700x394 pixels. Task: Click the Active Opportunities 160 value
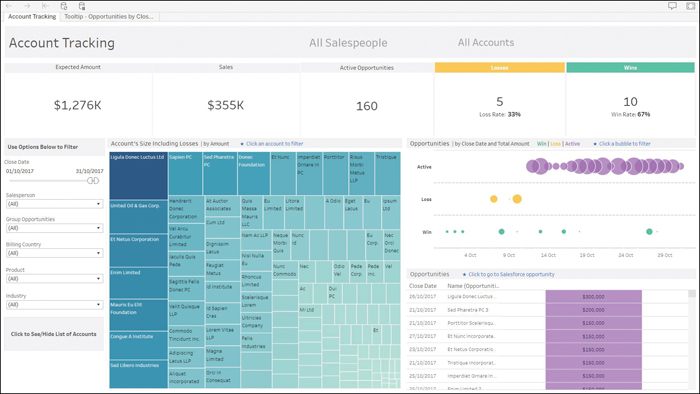coord(367,106)
